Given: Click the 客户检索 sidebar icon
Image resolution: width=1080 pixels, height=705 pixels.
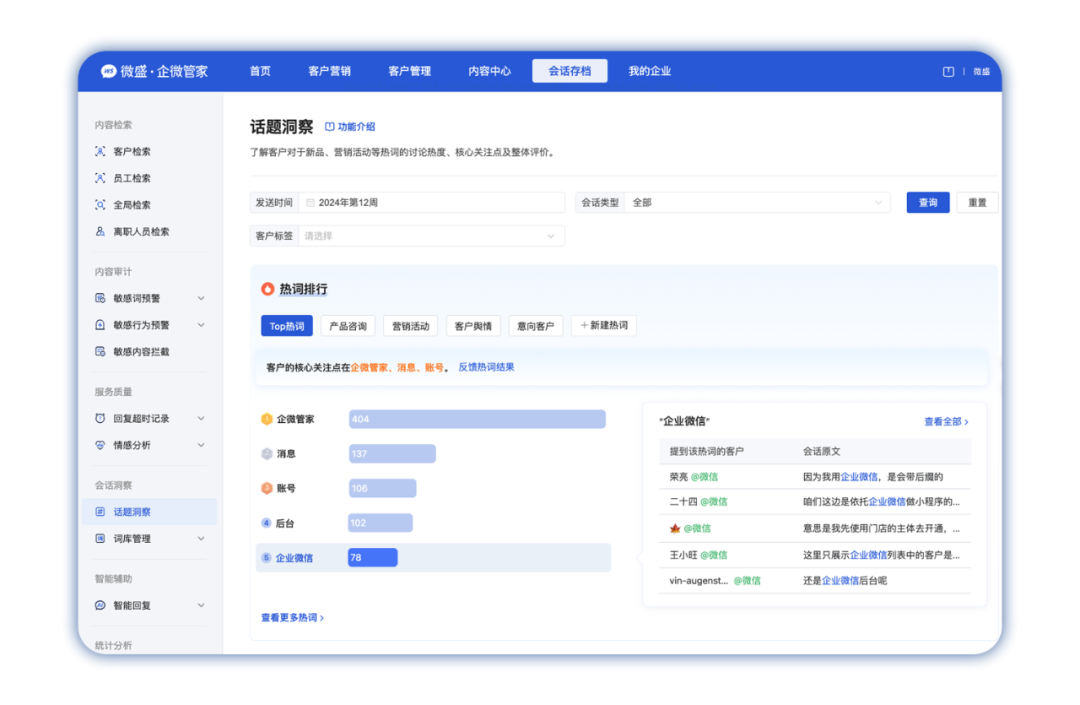Looking at the screenshot, I should pyautogui.click(x=101, y=151).
